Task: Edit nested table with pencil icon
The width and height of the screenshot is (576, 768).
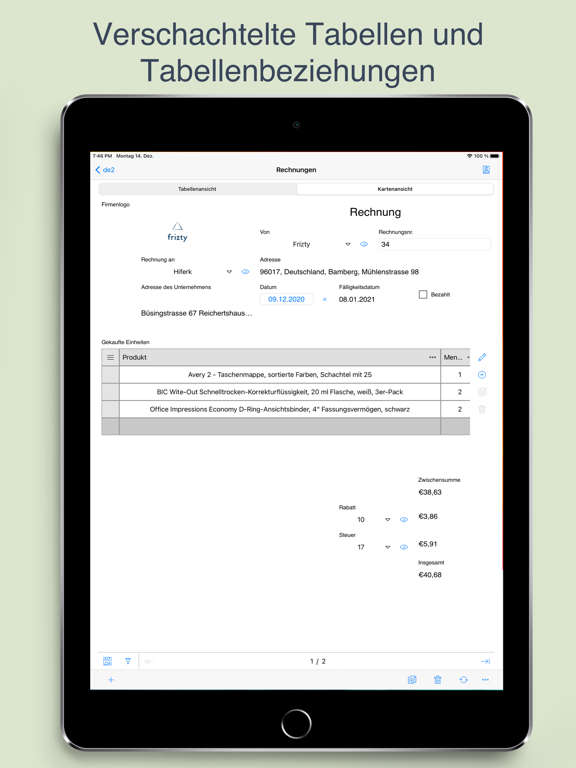Action: coord(482,357)
